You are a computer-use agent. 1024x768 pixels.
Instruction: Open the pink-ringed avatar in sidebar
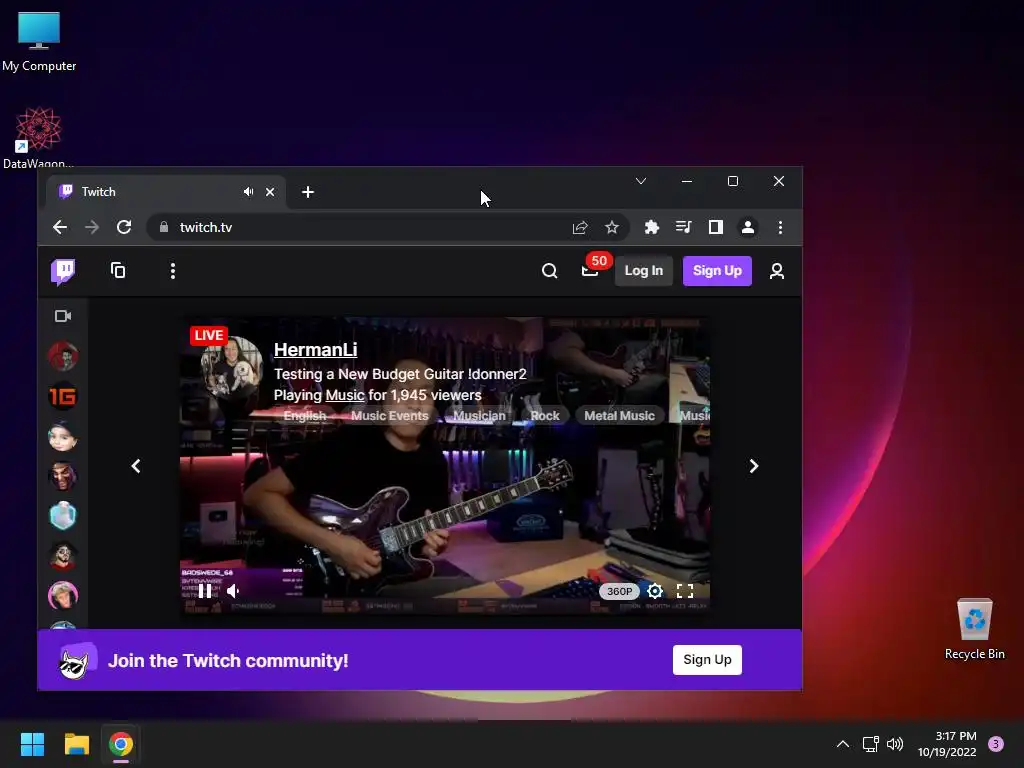(x=63, y=595)
